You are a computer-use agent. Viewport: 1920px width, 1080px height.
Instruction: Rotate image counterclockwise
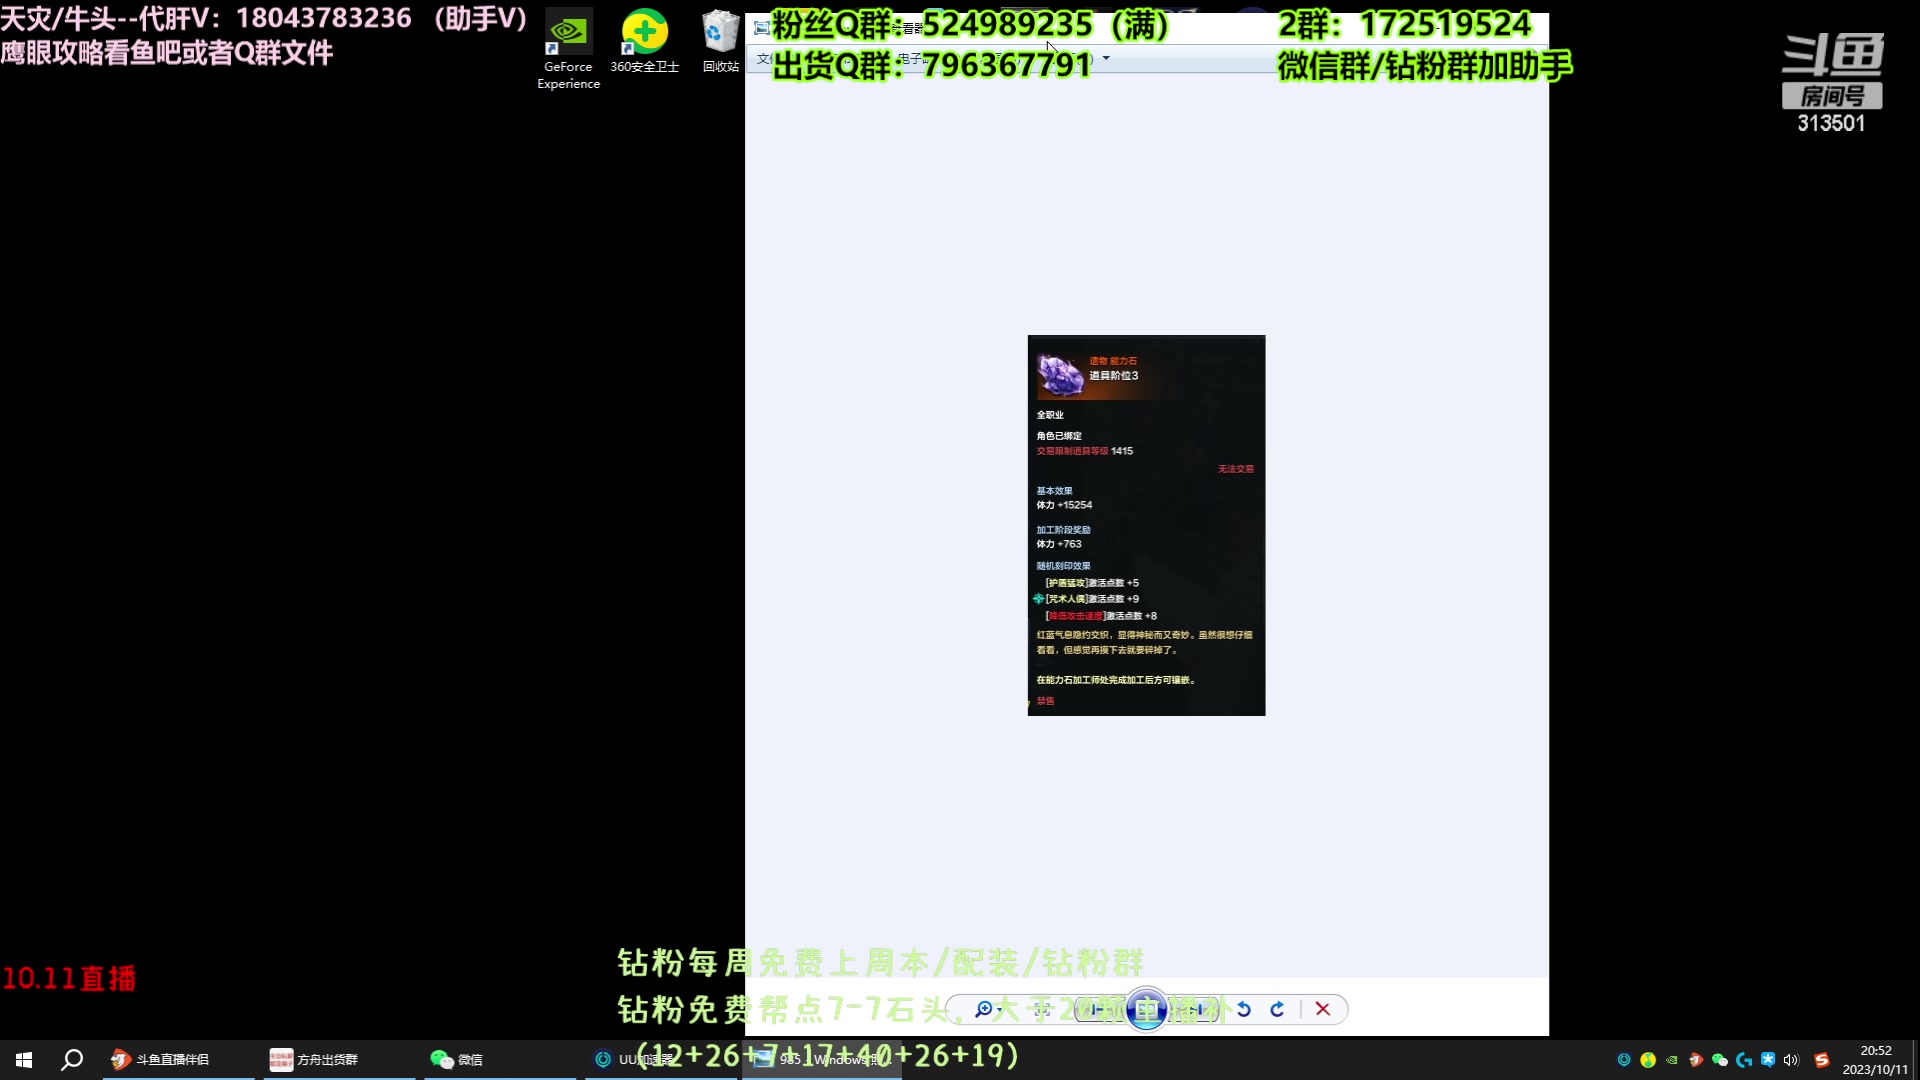pyautogui.click(x=1244, y=1009)
